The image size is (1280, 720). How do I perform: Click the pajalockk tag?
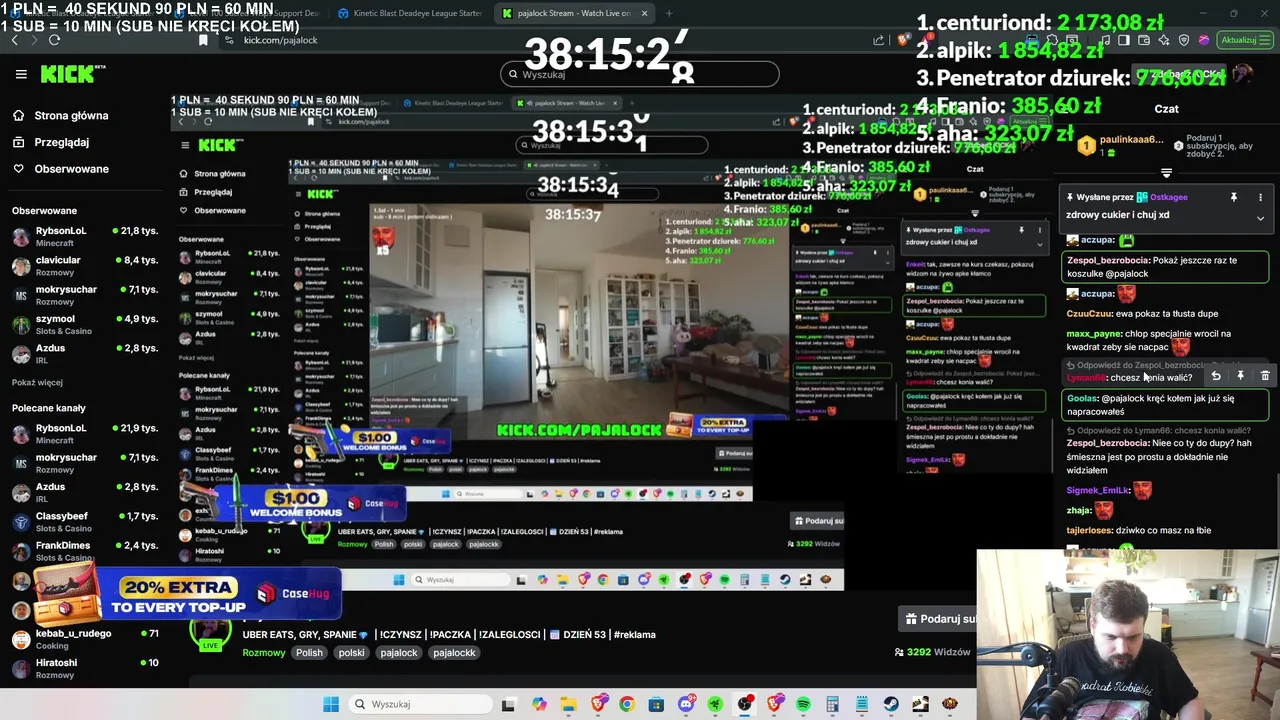(x=454, y=653)
